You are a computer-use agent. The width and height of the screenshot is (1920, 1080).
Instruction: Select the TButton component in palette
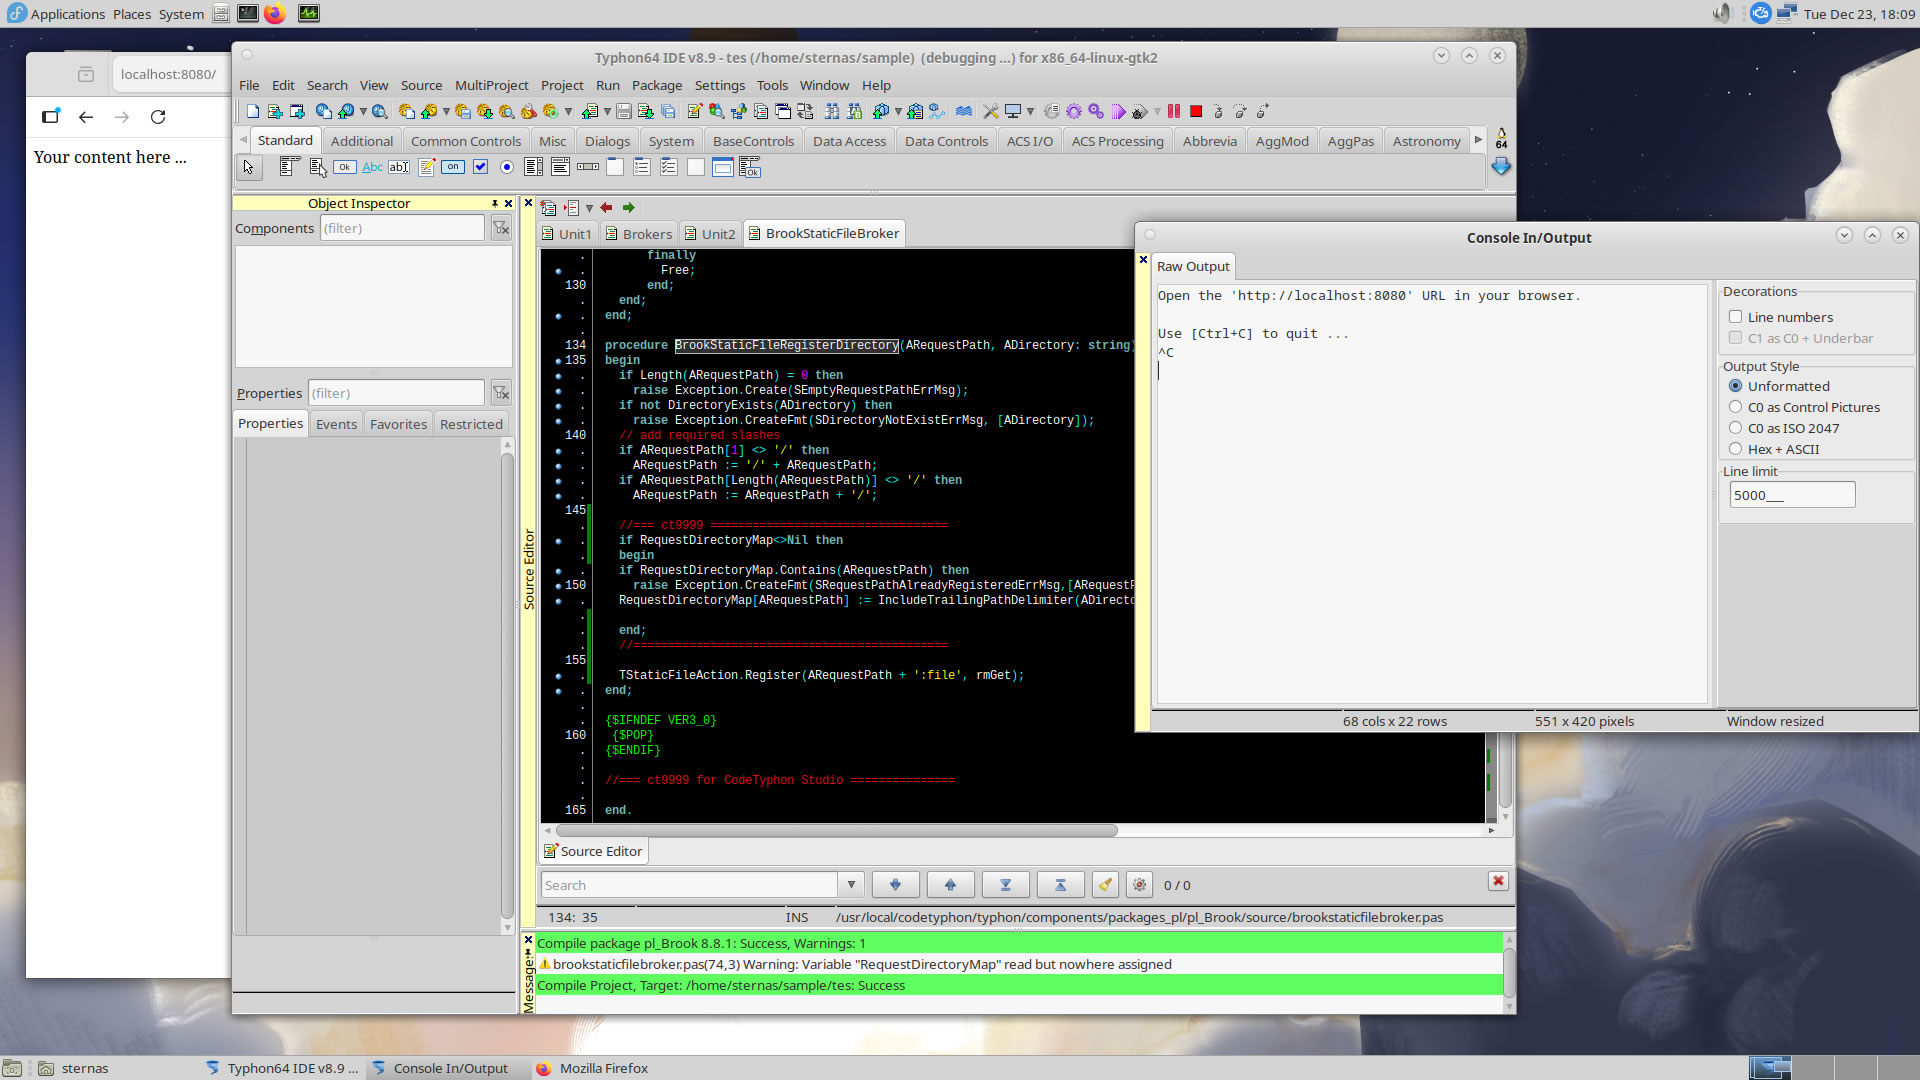pyautogui.click(x=344, y=168)
